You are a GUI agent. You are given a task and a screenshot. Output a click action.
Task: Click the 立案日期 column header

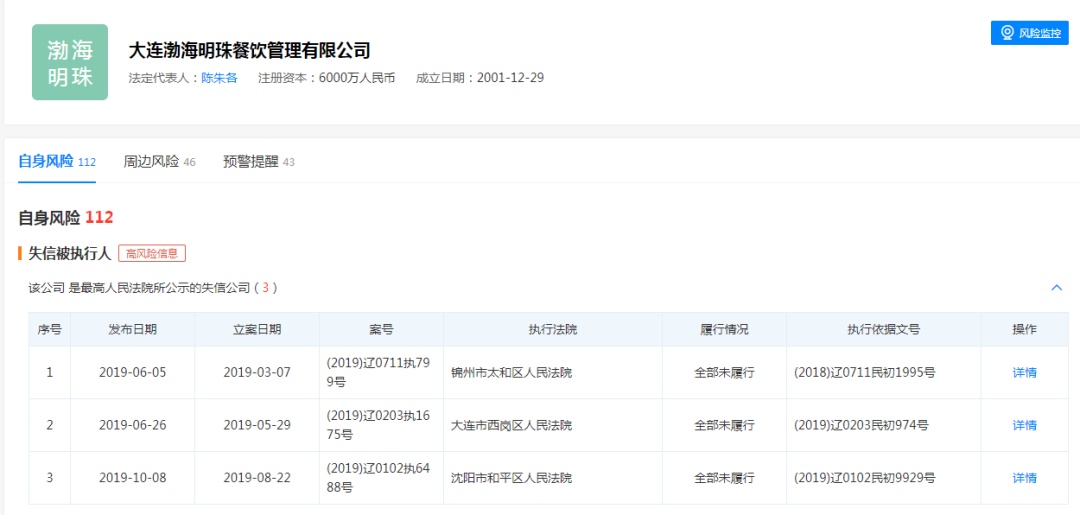pos(257,330)
